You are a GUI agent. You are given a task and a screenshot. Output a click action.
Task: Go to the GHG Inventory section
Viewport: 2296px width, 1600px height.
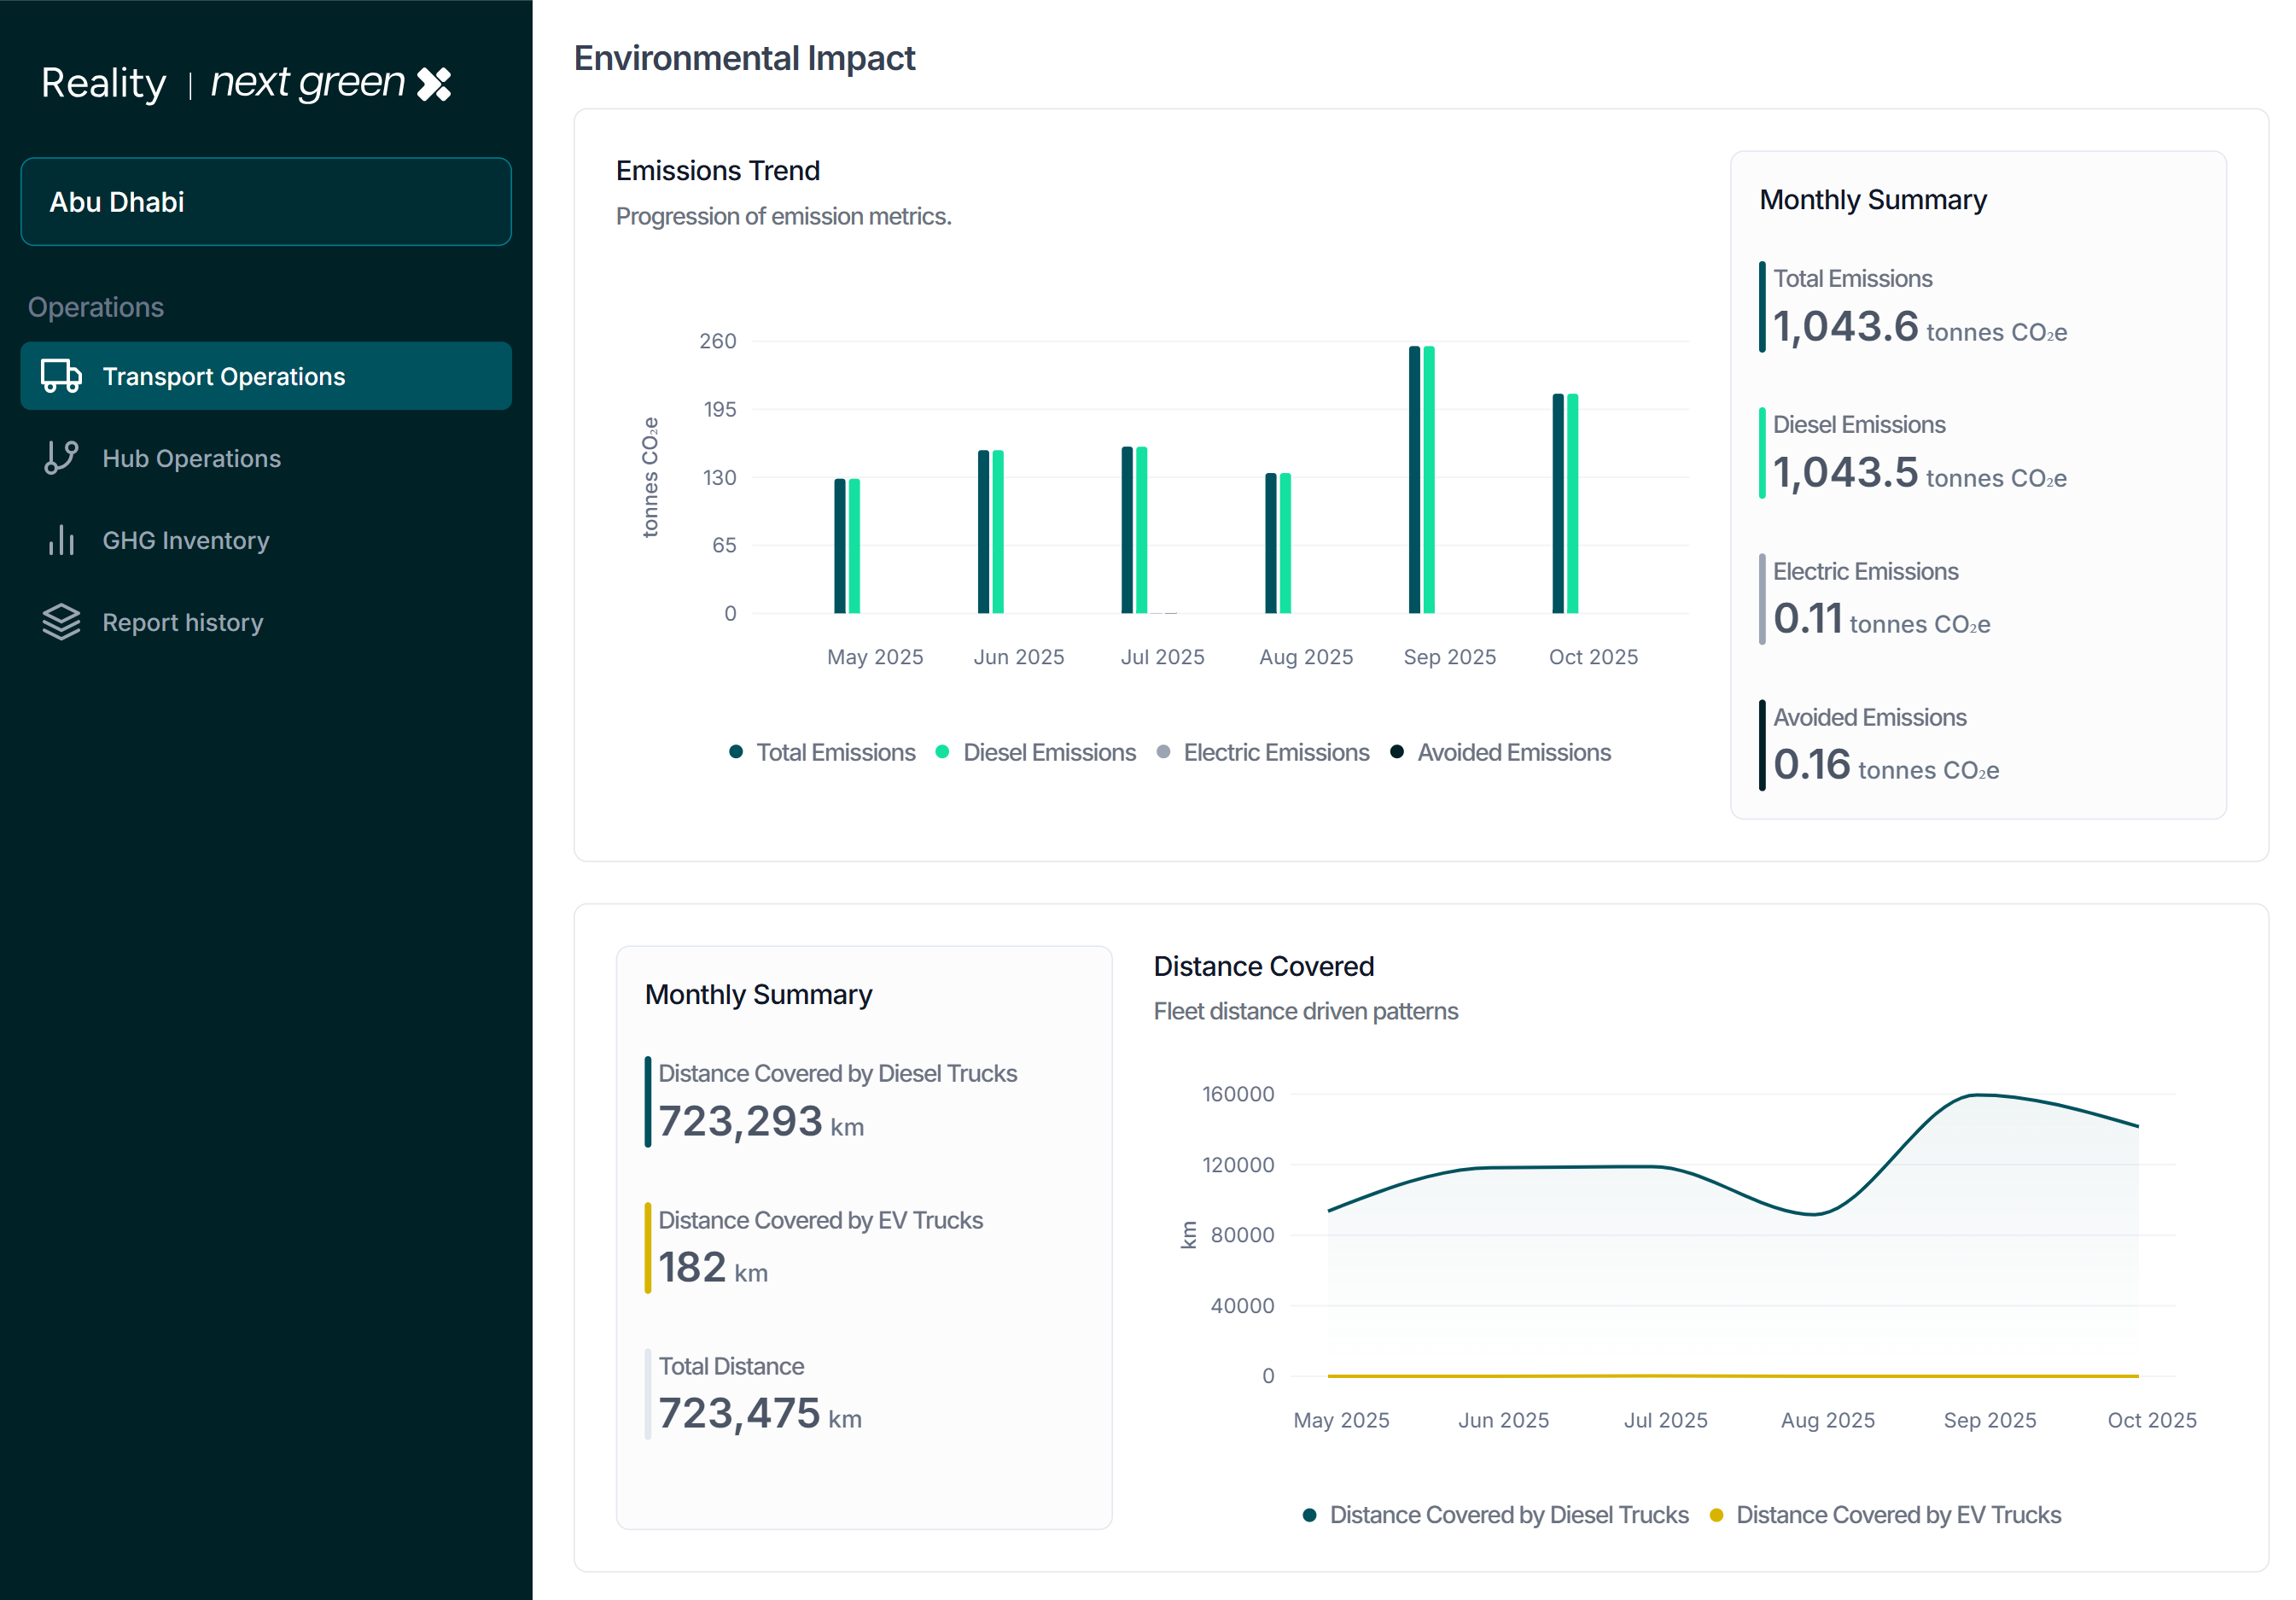186,540
